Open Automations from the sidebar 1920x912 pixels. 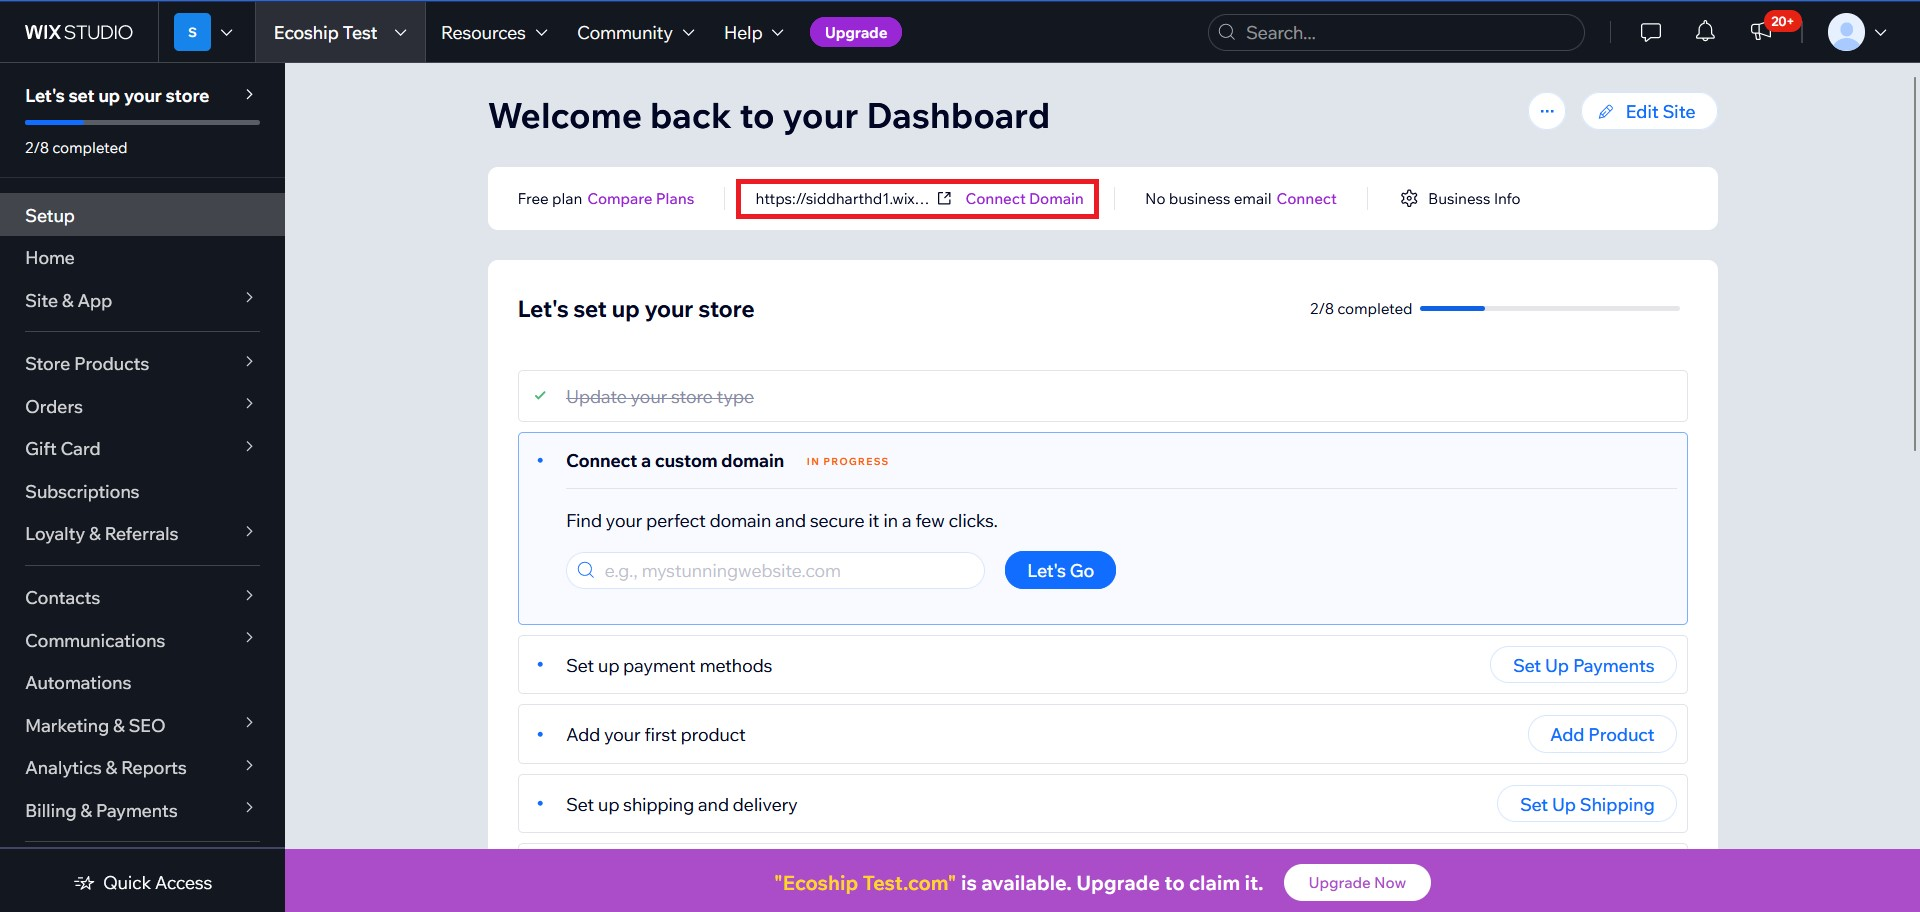pyautogui.click(x=78, y=683)
